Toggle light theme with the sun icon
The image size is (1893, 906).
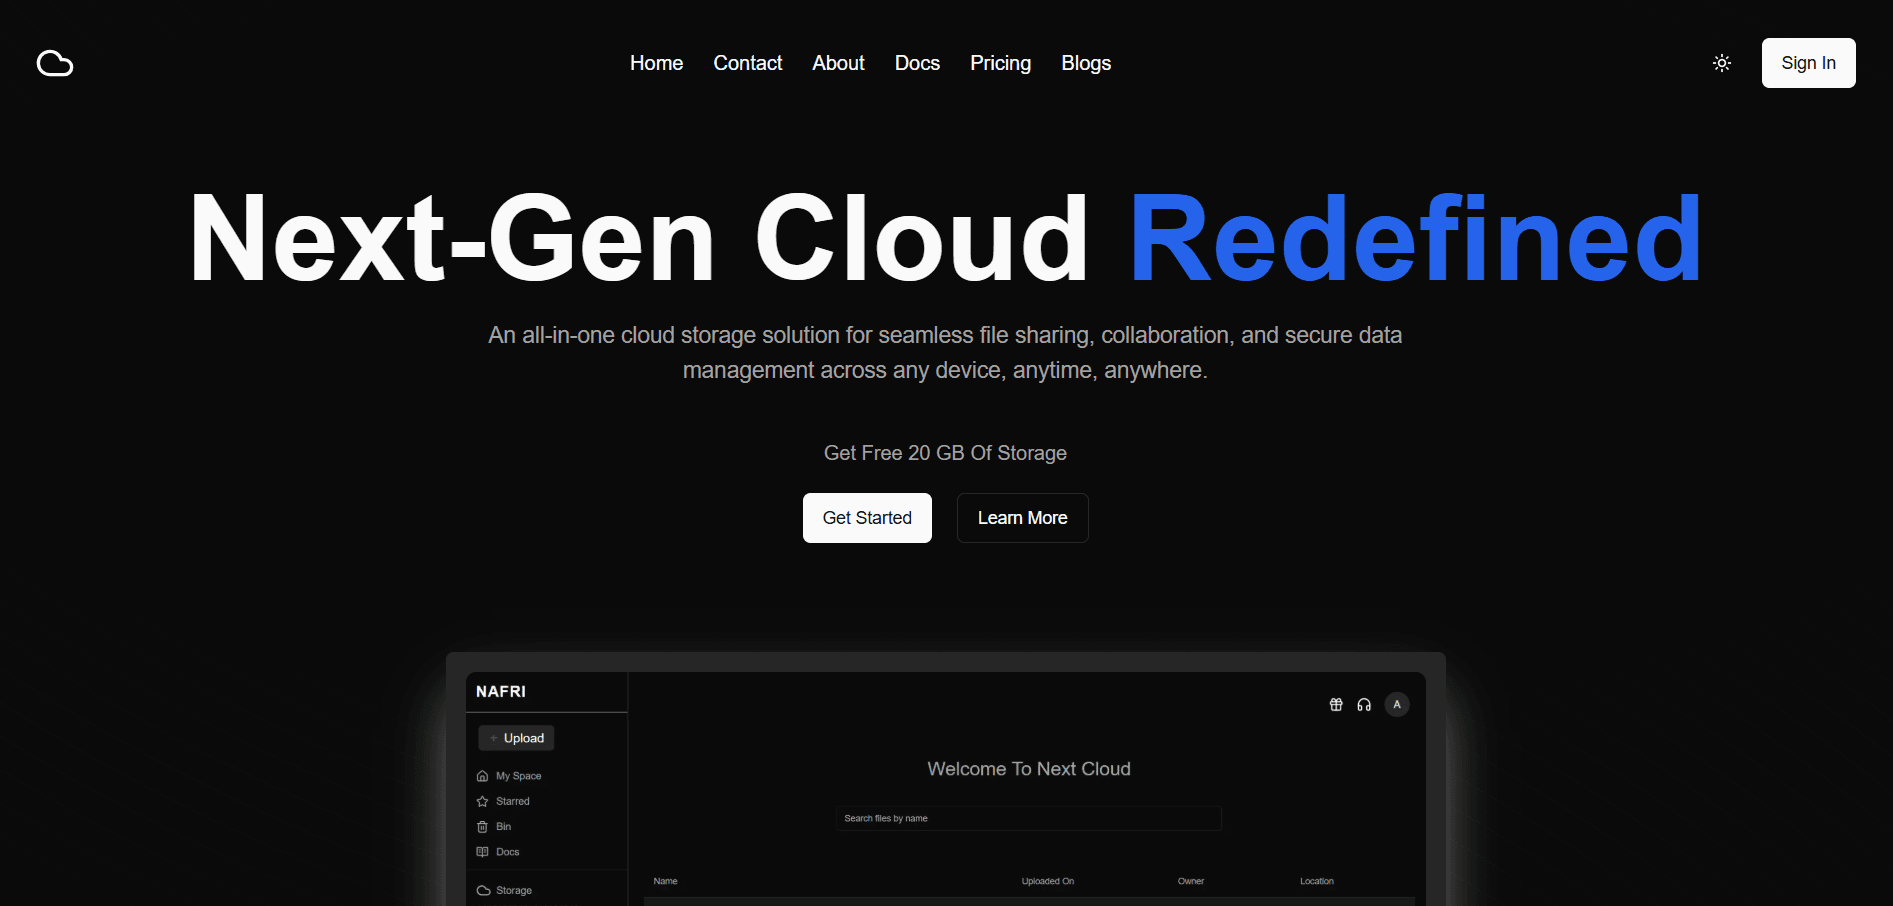pos(1721,63)
